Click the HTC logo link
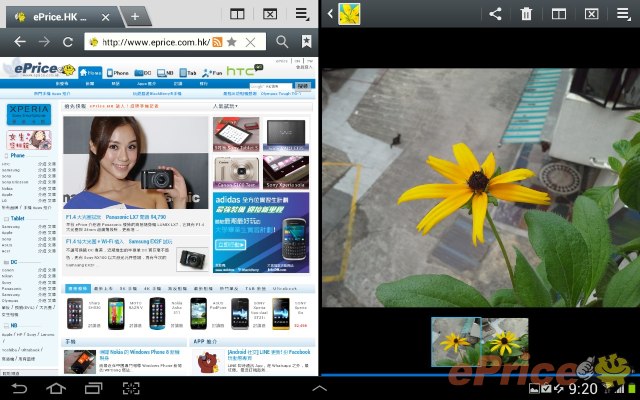 point(243,70)
